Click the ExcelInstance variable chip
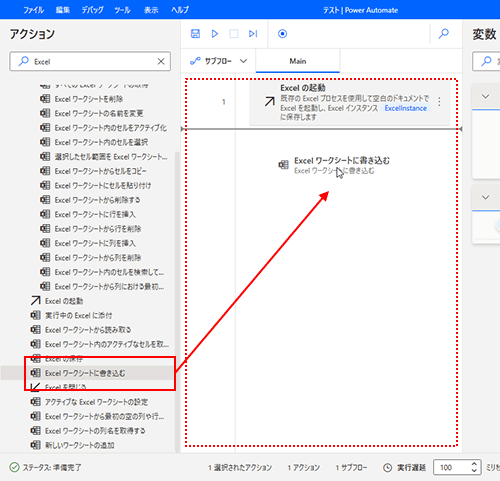The width and height of the screenshot is (500, 481). pyautogui.click(x=406, y=108)
